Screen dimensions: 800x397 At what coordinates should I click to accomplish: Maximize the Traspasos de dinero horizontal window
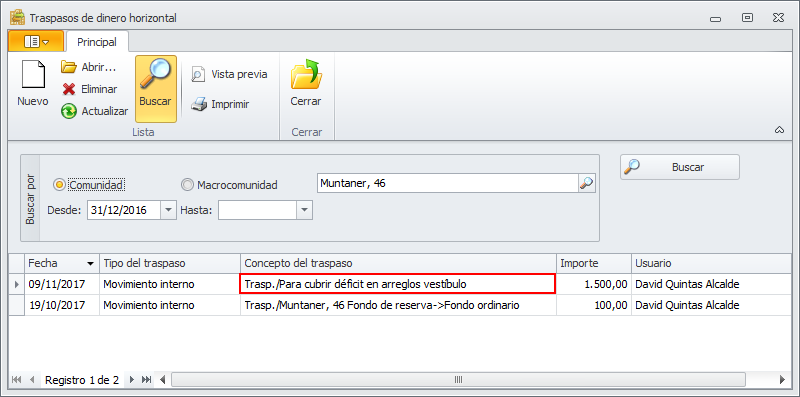tap(747, 18)
